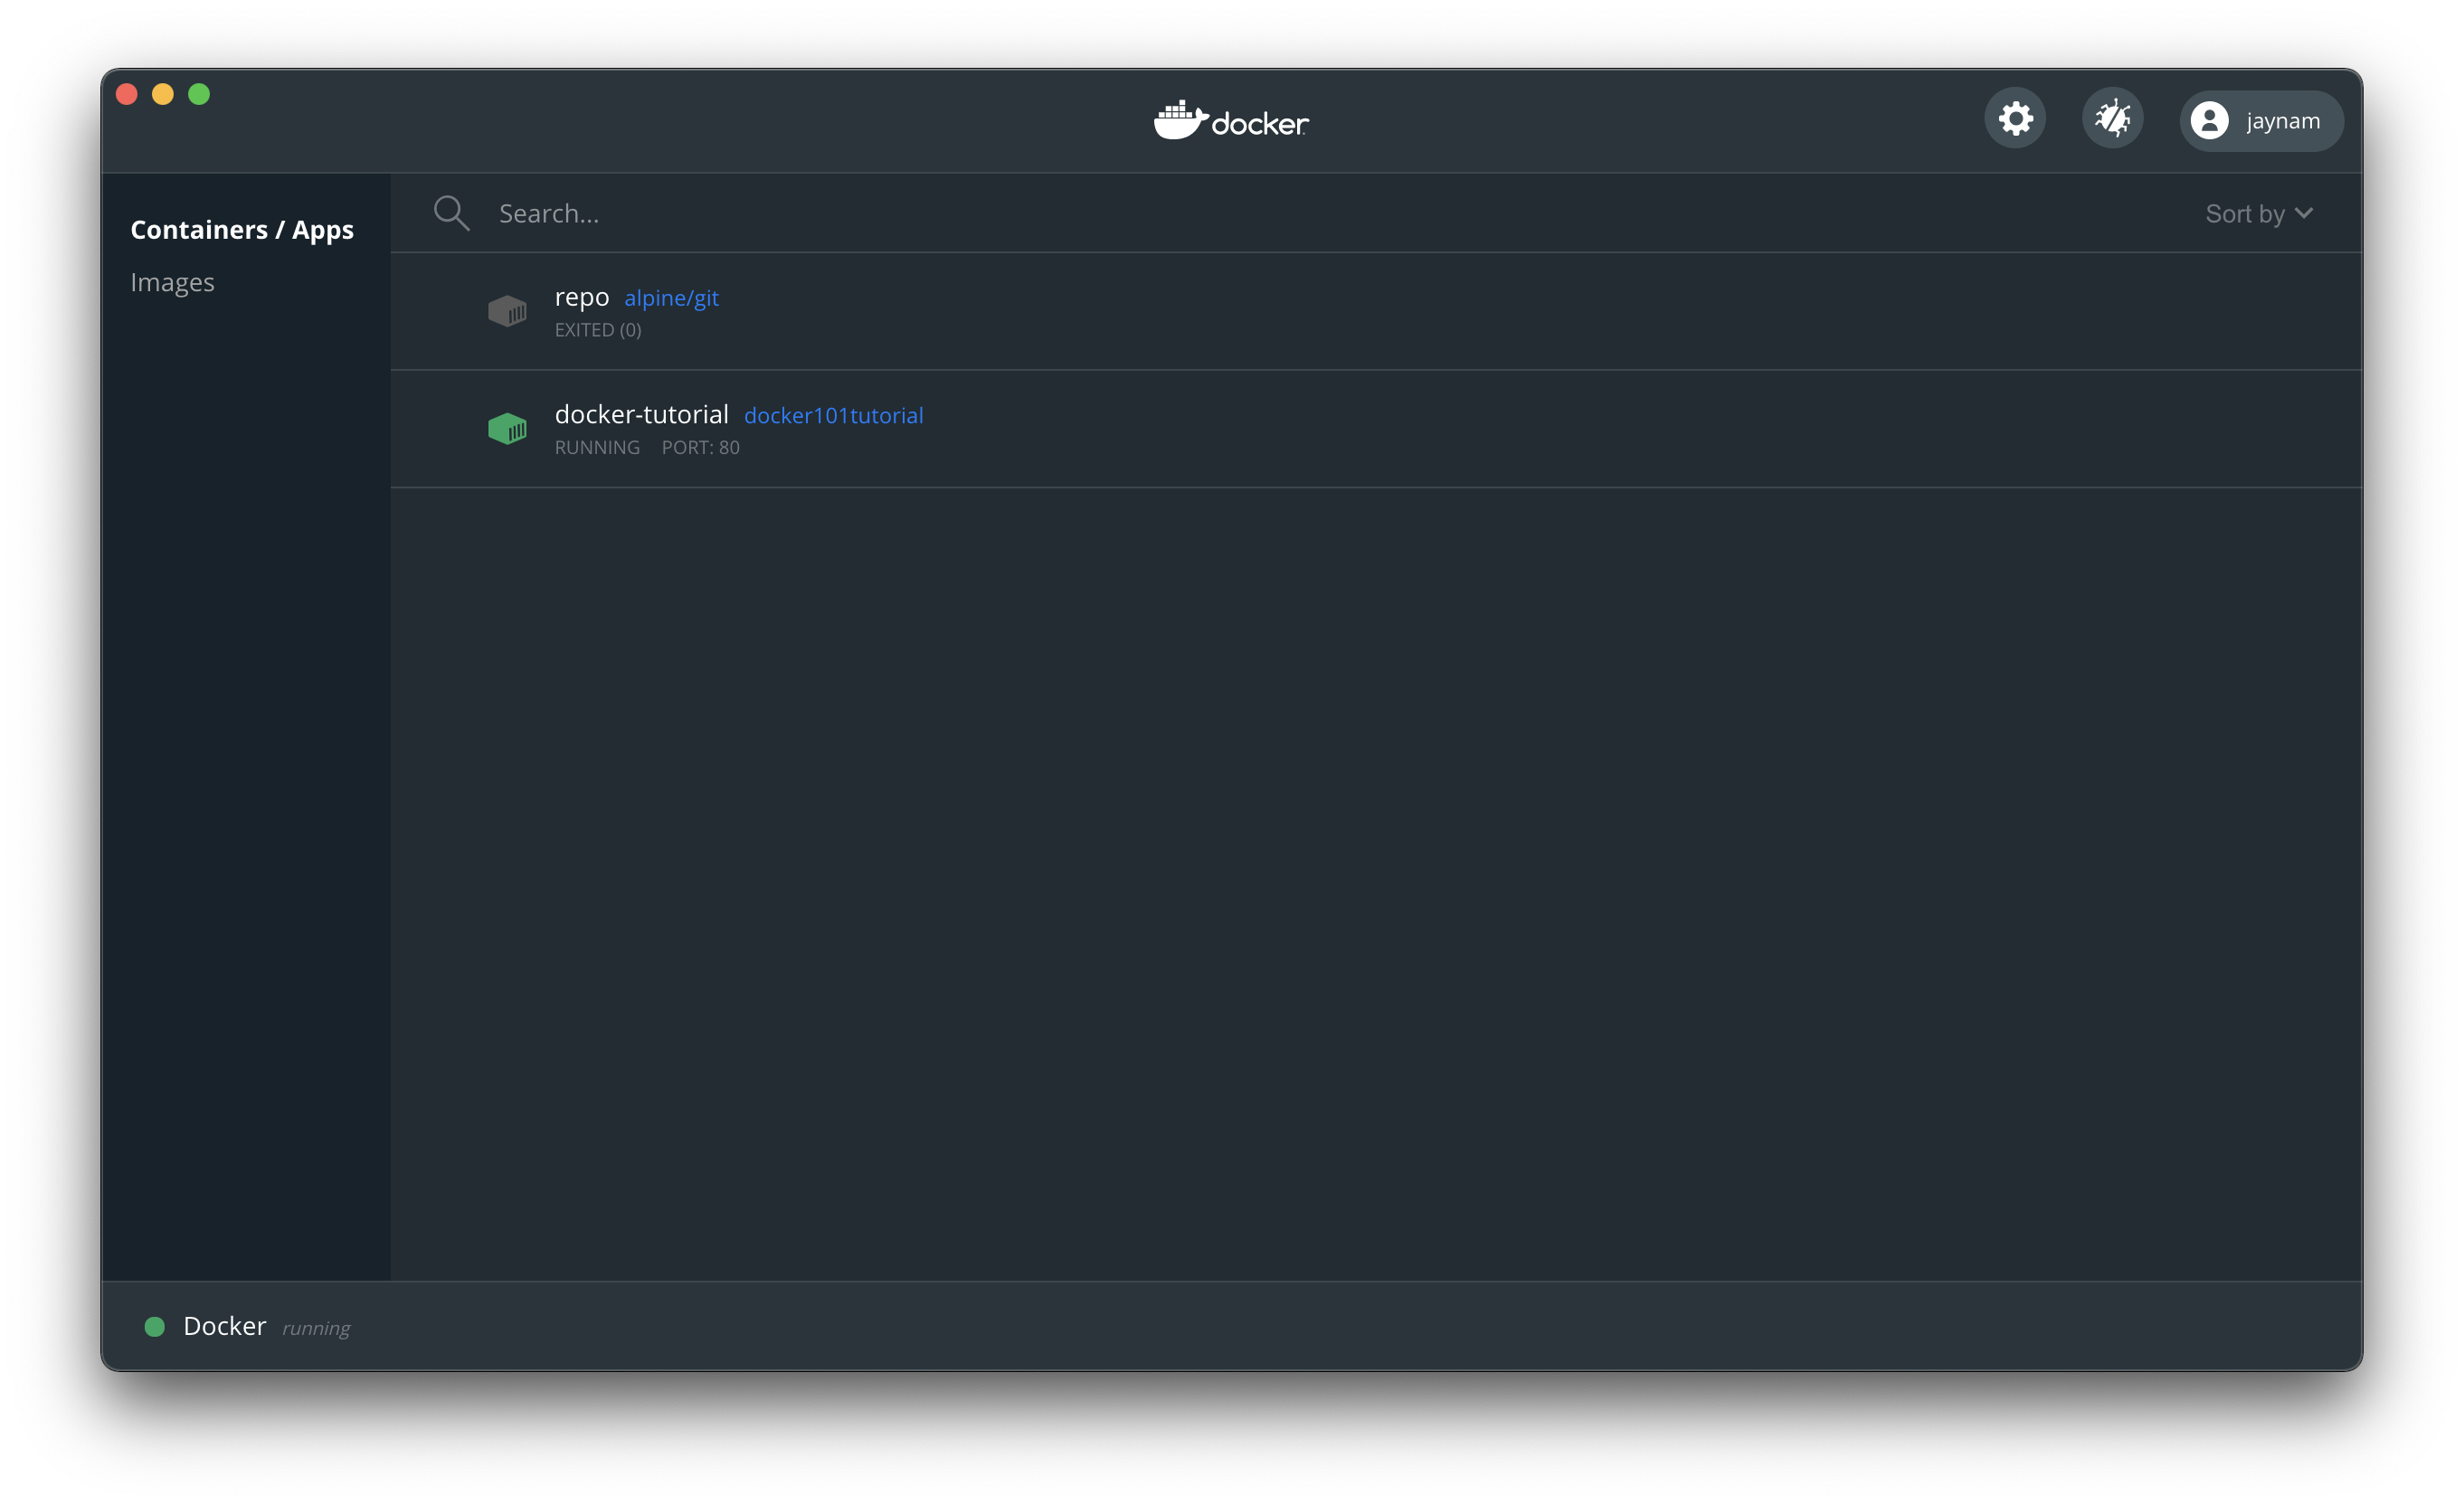Click the green docker-tutorial container icon
2464x1505 pixels.
507,429
